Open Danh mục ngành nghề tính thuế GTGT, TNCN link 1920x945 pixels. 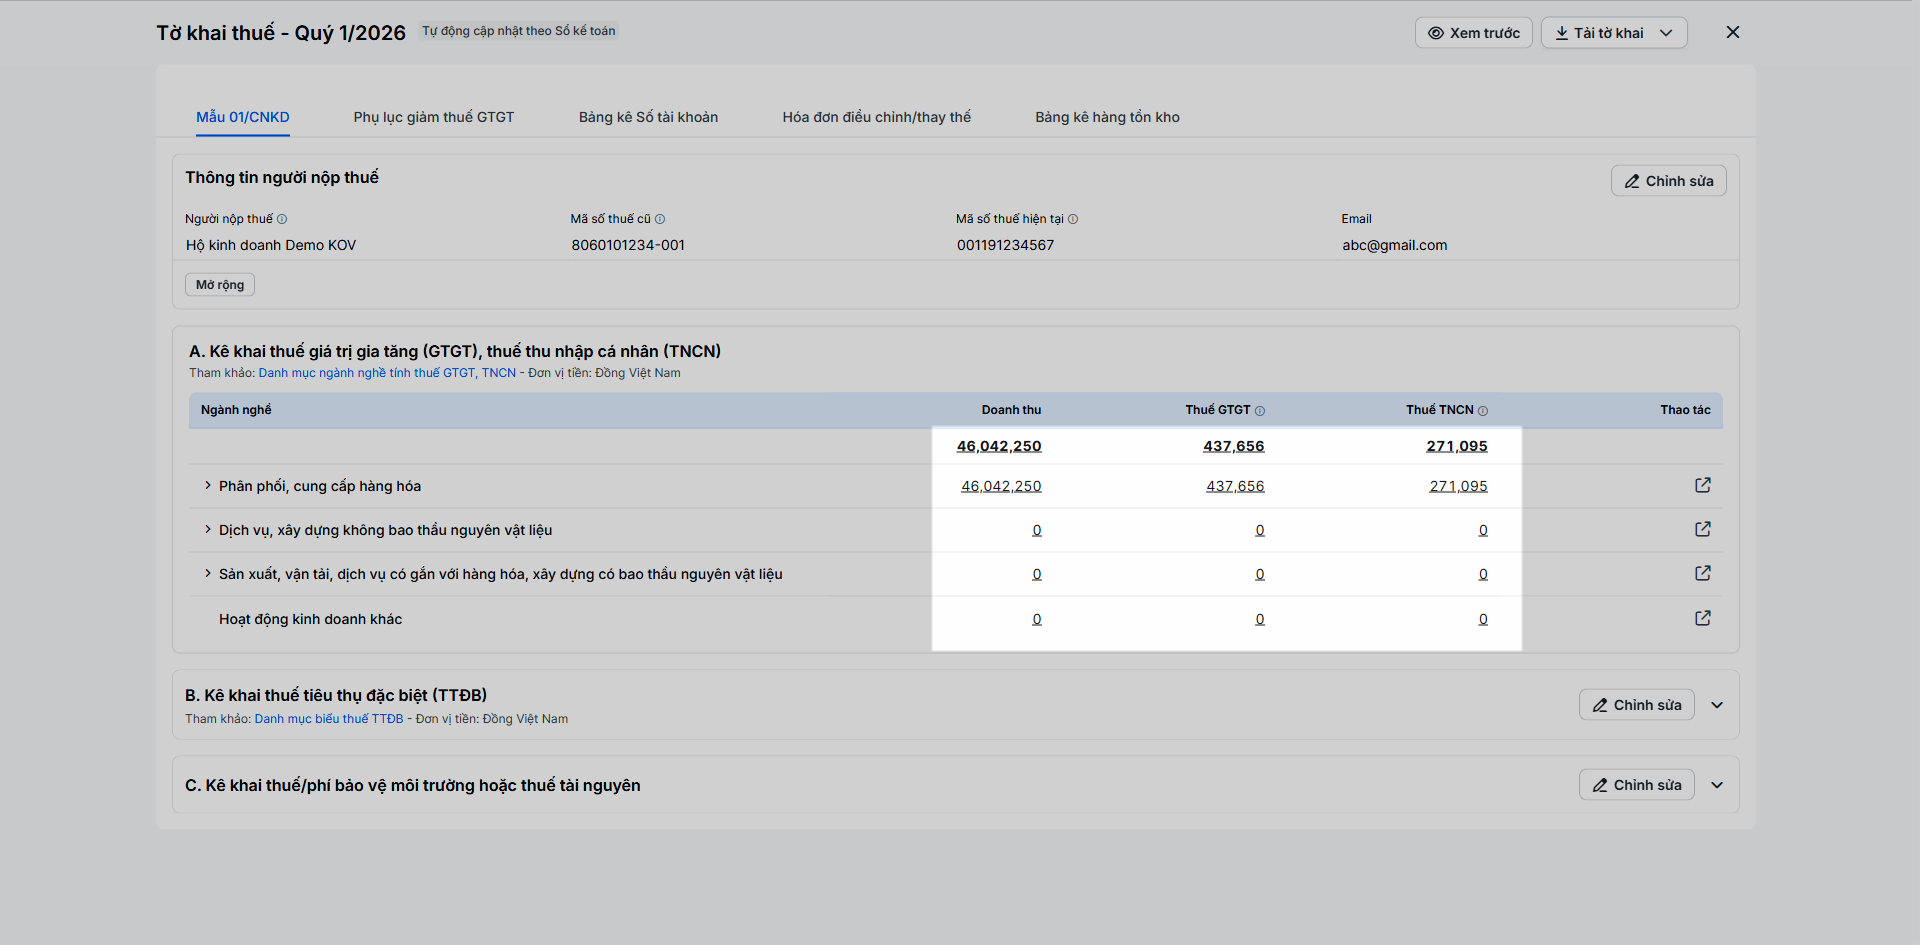tap(387, 373)
